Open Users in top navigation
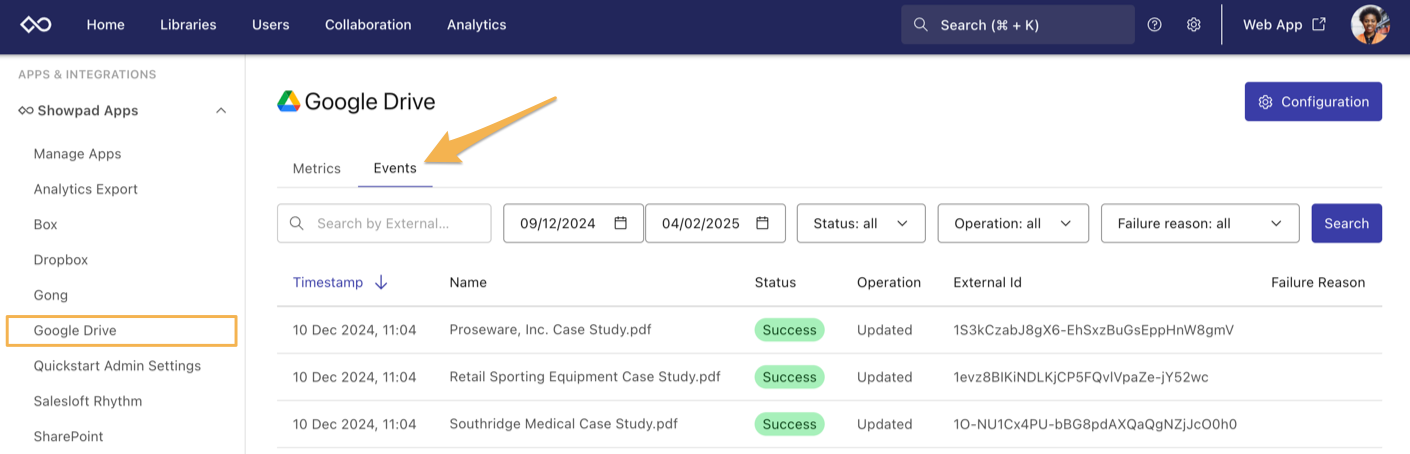The height and width of the screenshot is (454, 1410). [271, 25]
